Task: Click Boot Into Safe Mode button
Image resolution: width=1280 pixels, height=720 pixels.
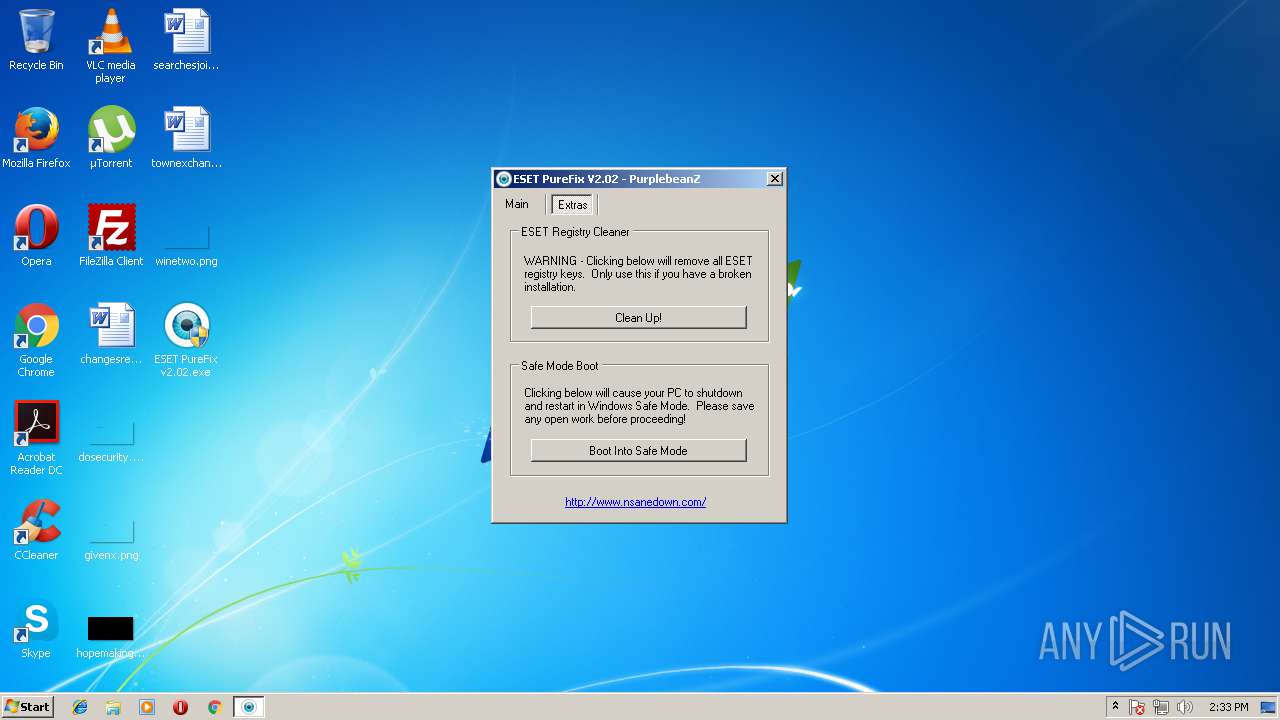Action: [x=638, y=451]
